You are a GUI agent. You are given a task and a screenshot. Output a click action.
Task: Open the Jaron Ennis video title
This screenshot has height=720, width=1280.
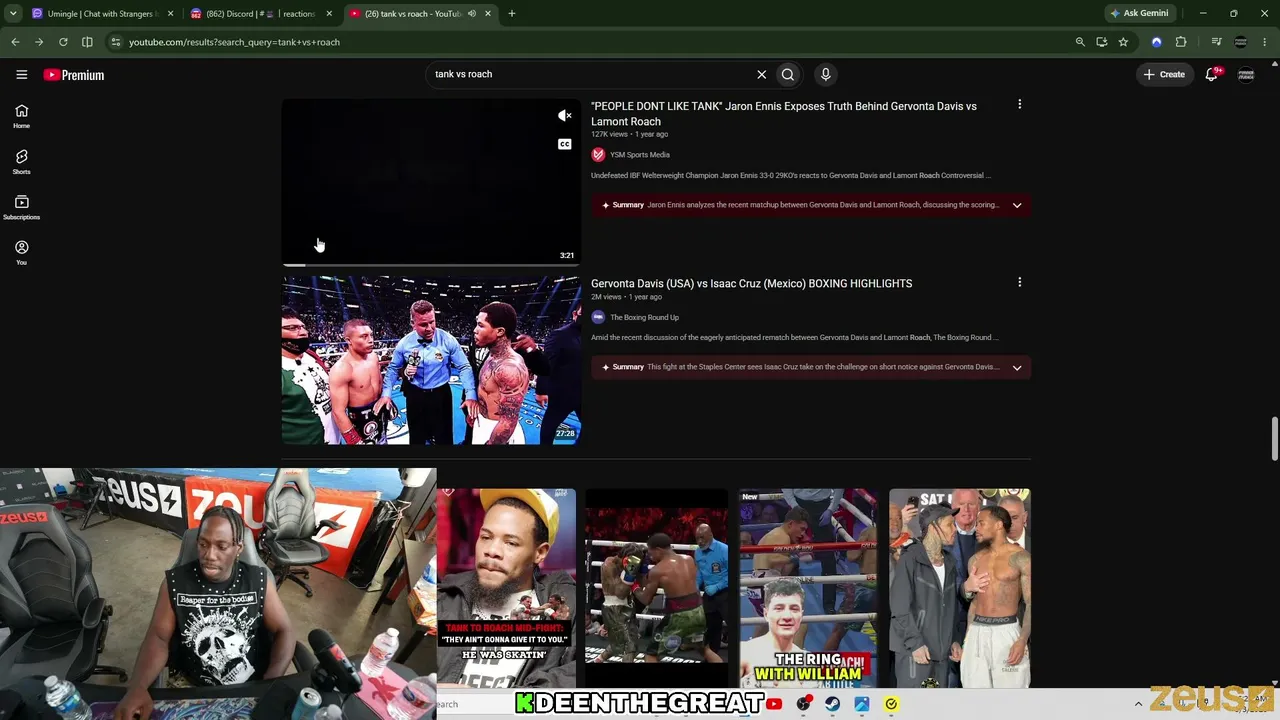coord(784,114)
